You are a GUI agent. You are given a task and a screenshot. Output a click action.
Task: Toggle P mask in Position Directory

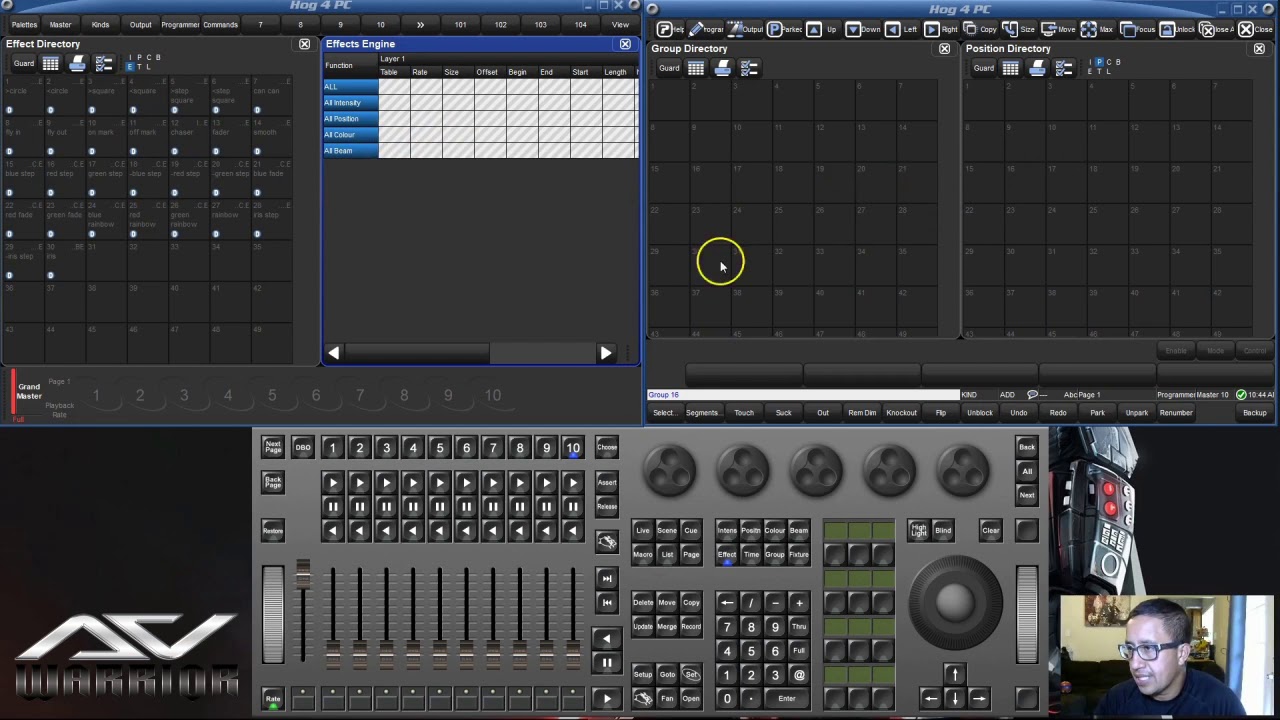click(1101, 62)
